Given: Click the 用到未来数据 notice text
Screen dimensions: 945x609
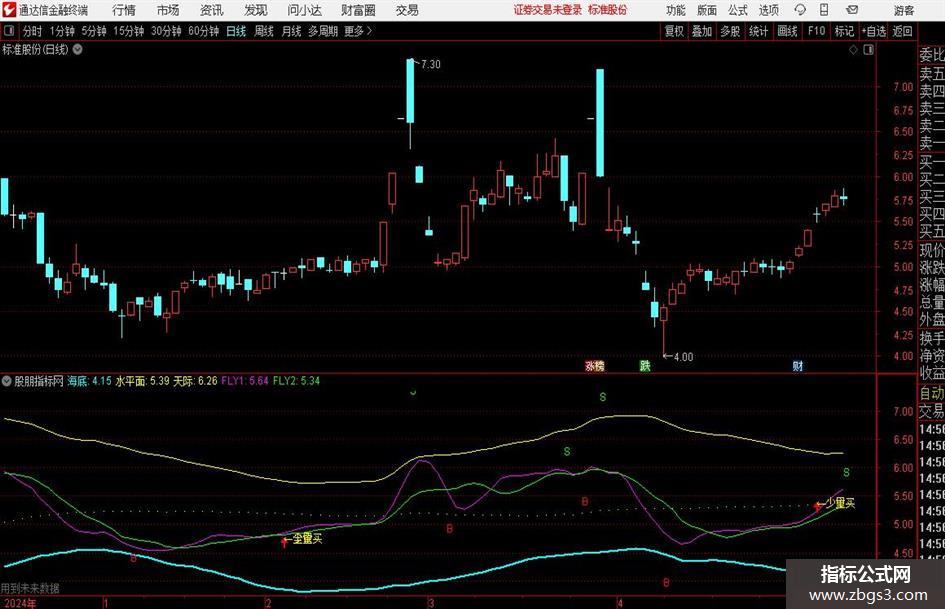Looking at the screenshot, I should [x=30, y=588].
